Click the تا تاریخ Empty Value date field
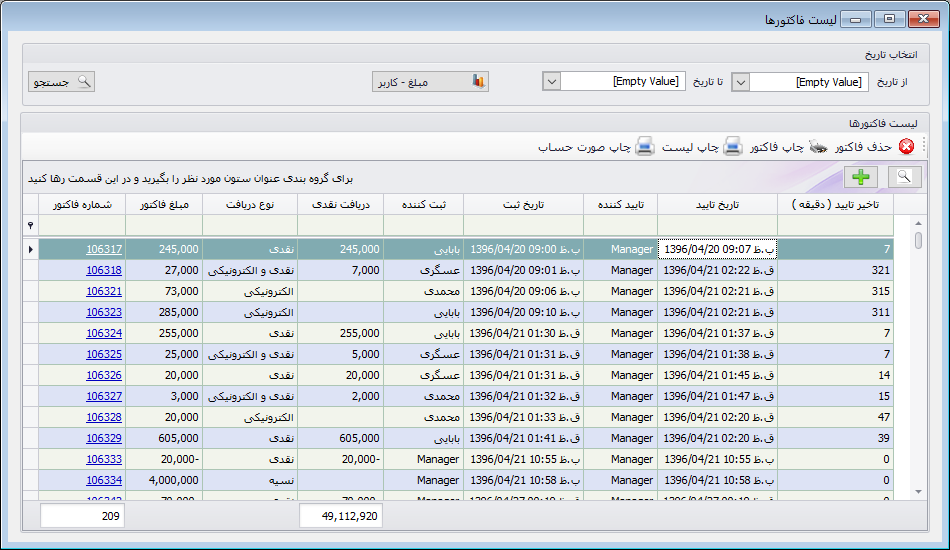This screenshot has width=950, height=550. 623,81
